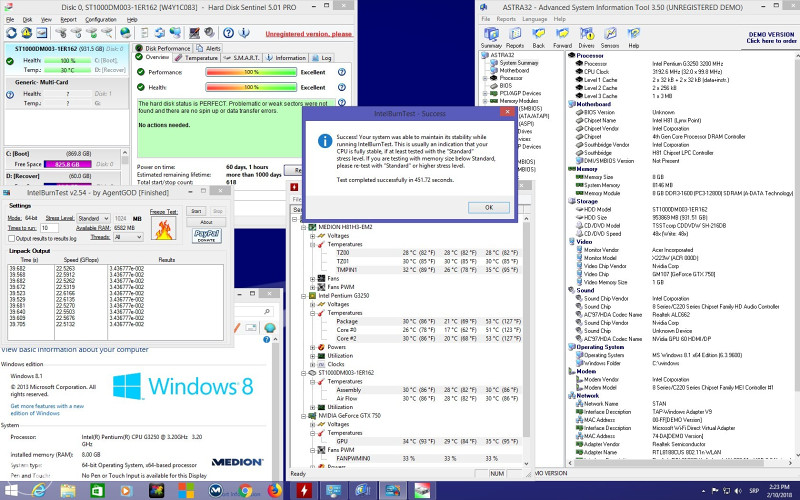The height and width of the screenshot is (500, 800).
Task: Click 'Get more features with a new edition' link
Action: [47, 410]
